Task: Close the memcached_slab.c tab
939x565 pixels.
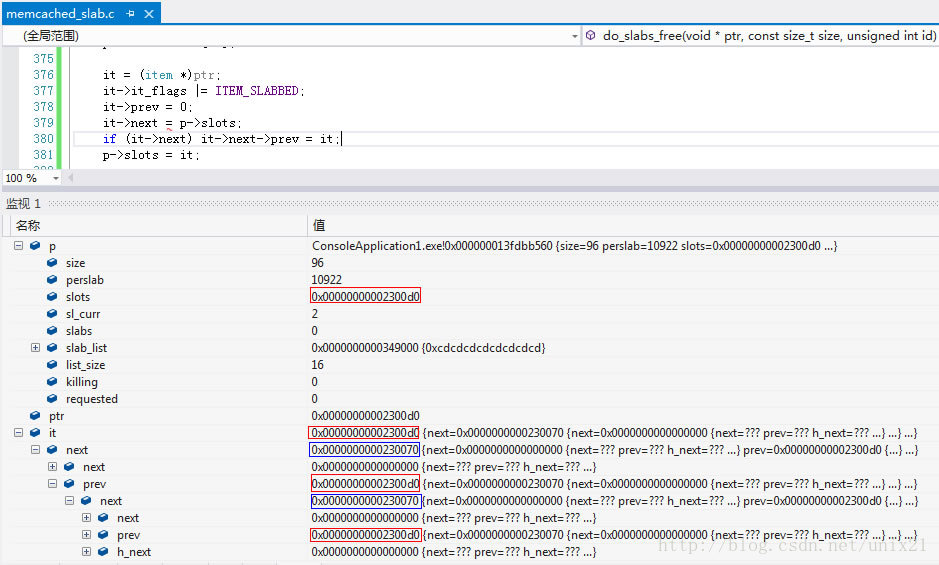Action: click(149, 13)
